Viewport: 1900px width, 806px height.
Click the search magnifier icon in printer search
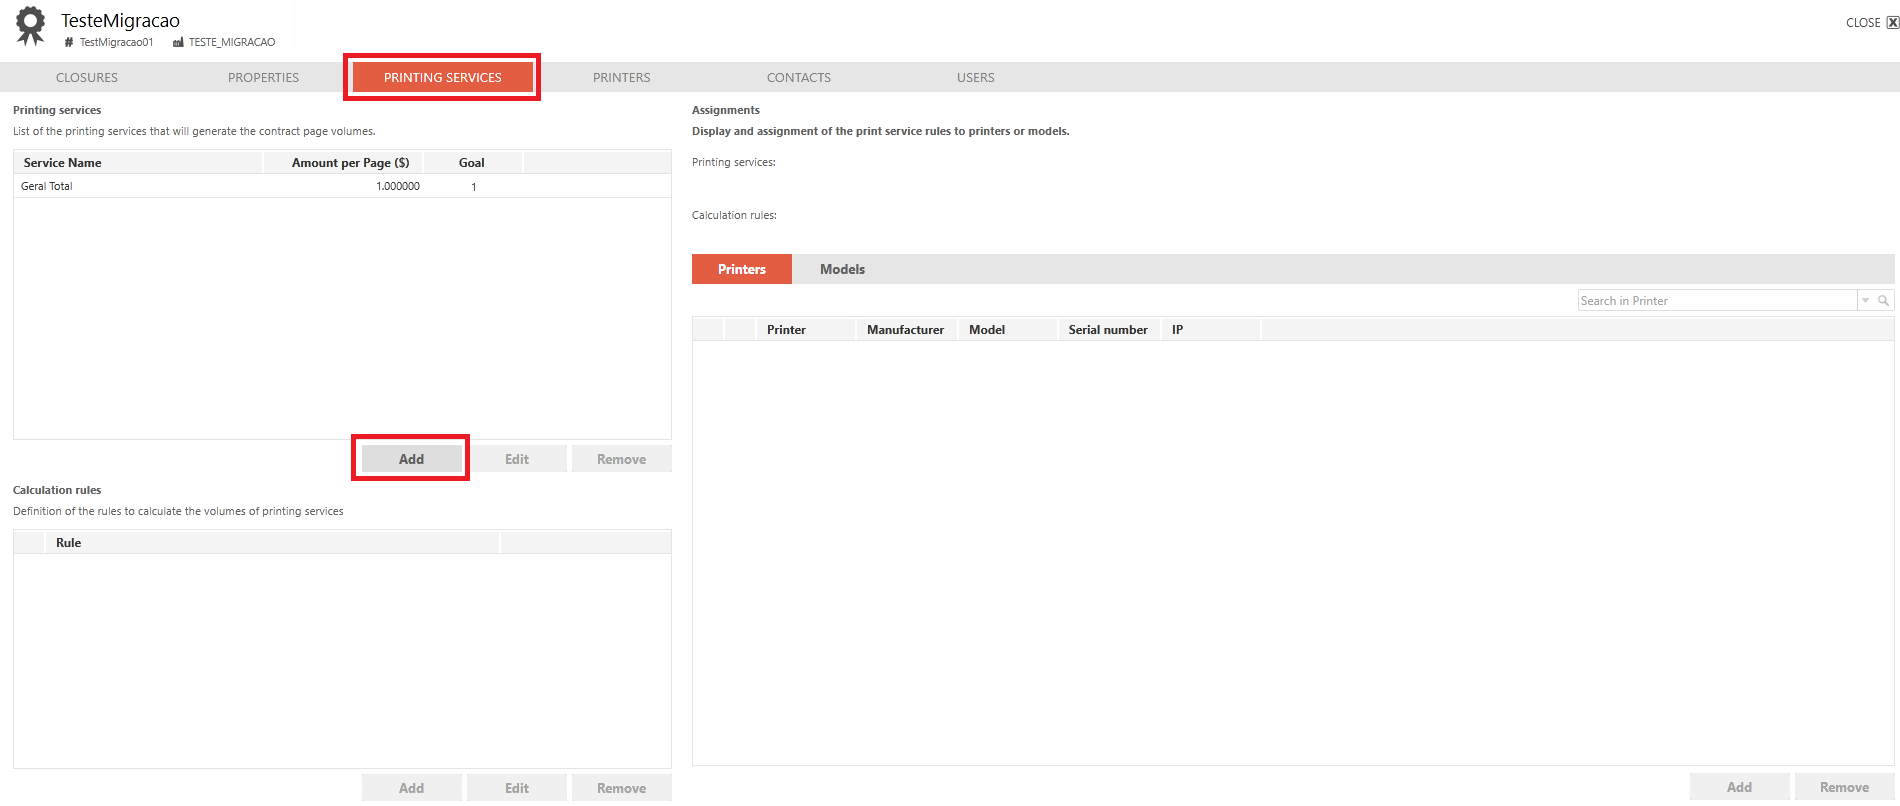point(1884,301)
